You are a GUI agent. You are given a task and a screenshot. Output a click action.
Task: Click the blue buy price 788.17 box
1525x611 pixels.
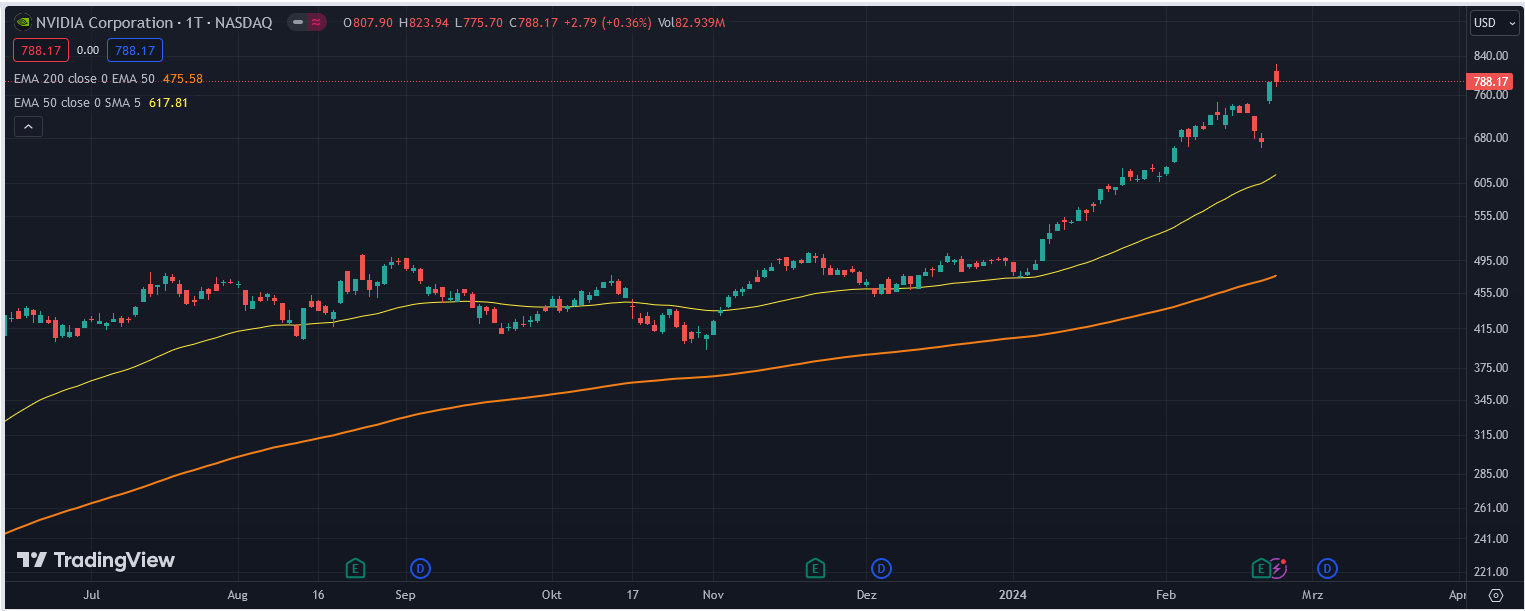135,50
